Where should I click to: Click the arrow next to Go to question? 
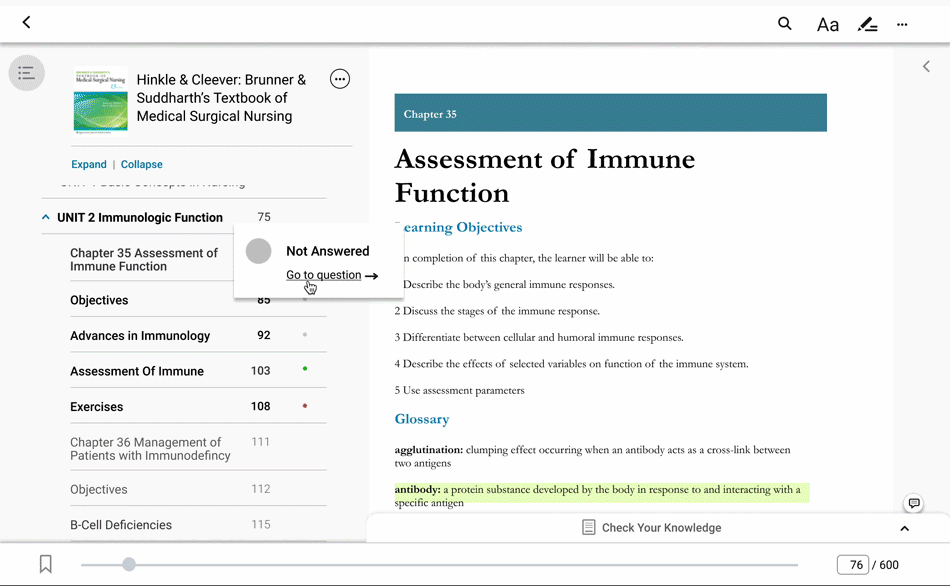(372, 276)
